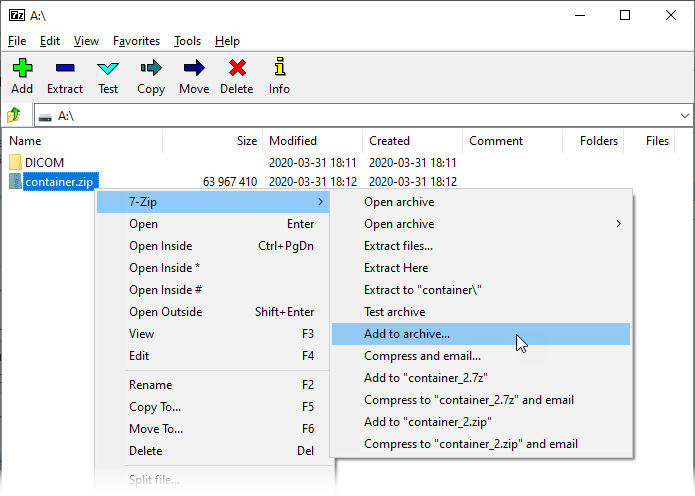Screen dimensions: 695x496
Task: Click the 7z application title icon
Action: click(17, 15)
